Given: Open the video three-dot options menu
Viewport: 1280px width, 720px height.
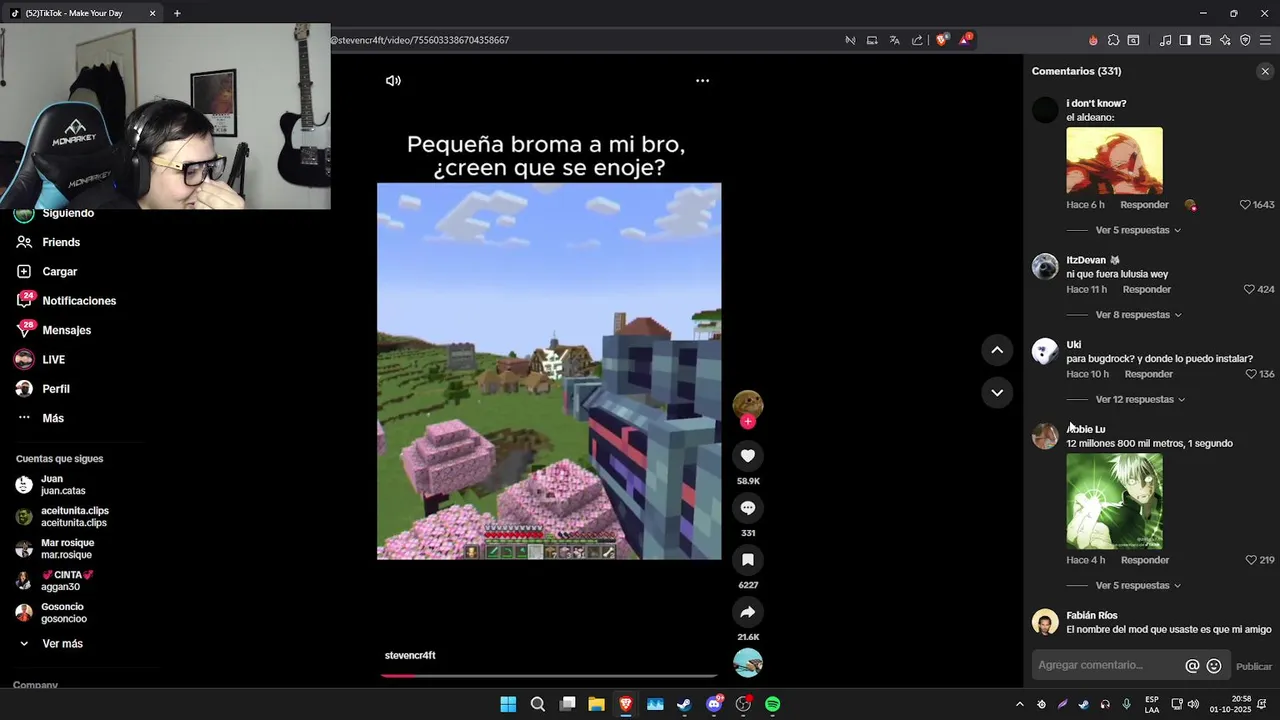Looking at the screenshot, I should point(702,81).
